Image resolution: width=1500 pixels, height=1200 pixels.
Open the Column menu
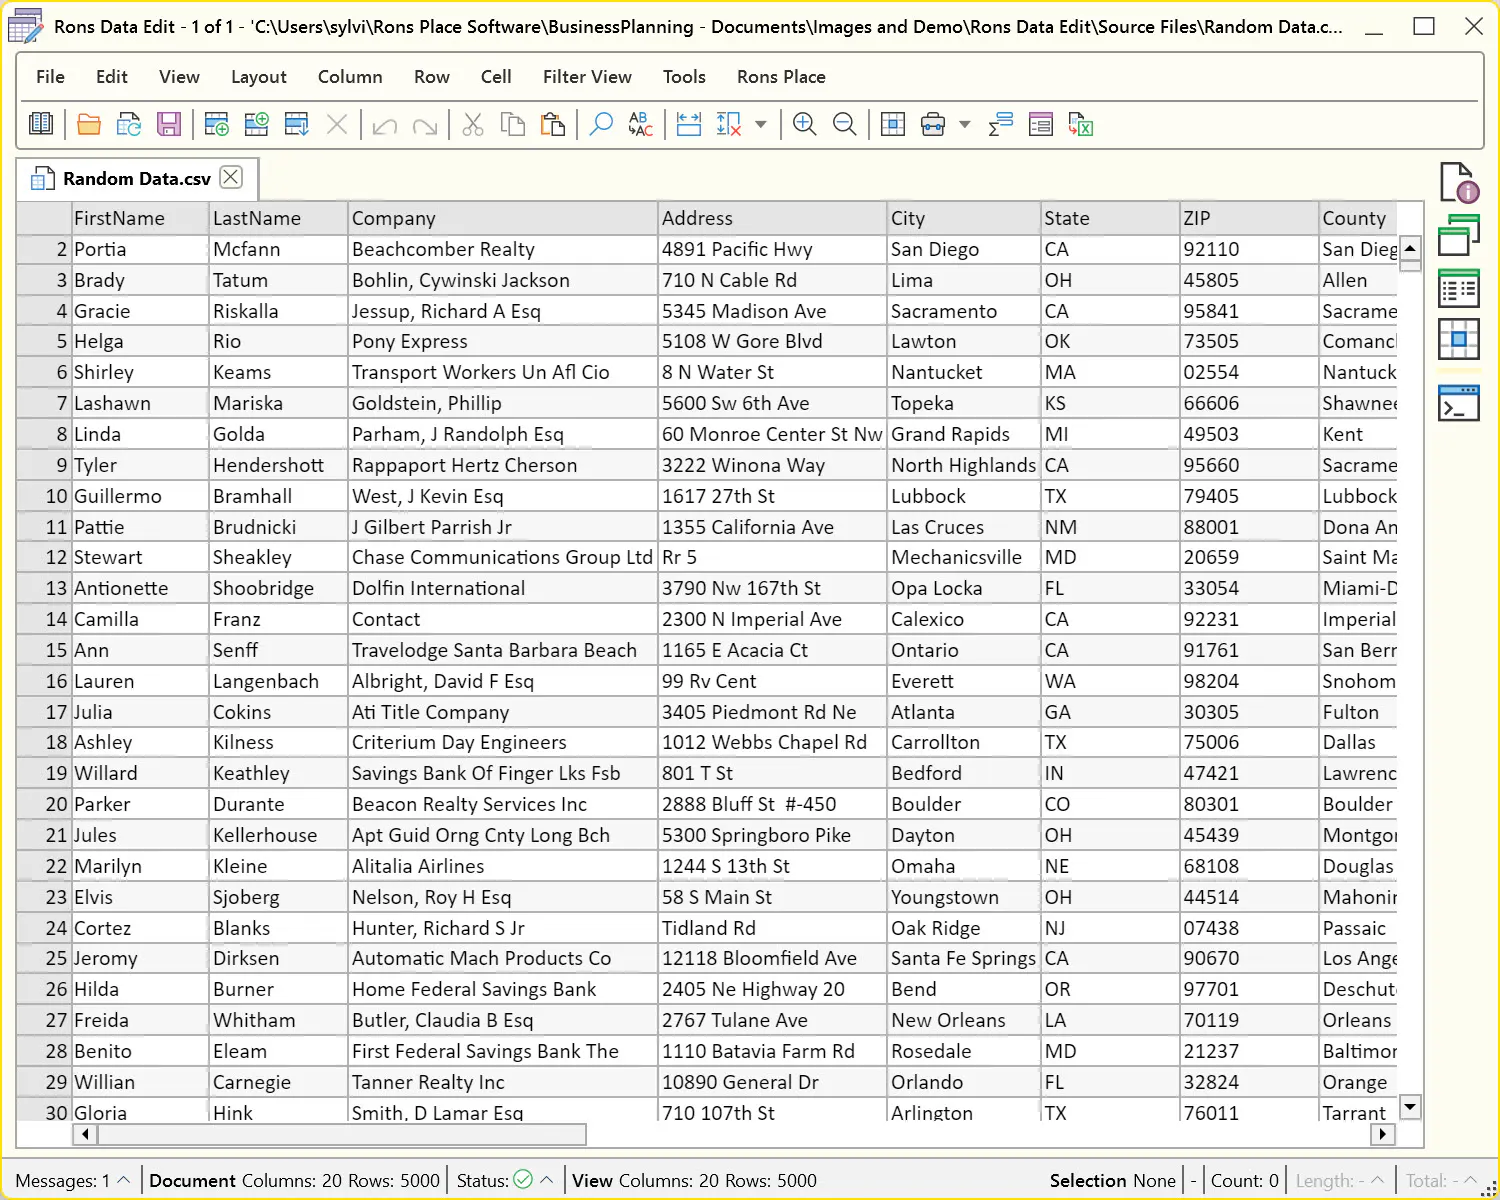(350, 76)
